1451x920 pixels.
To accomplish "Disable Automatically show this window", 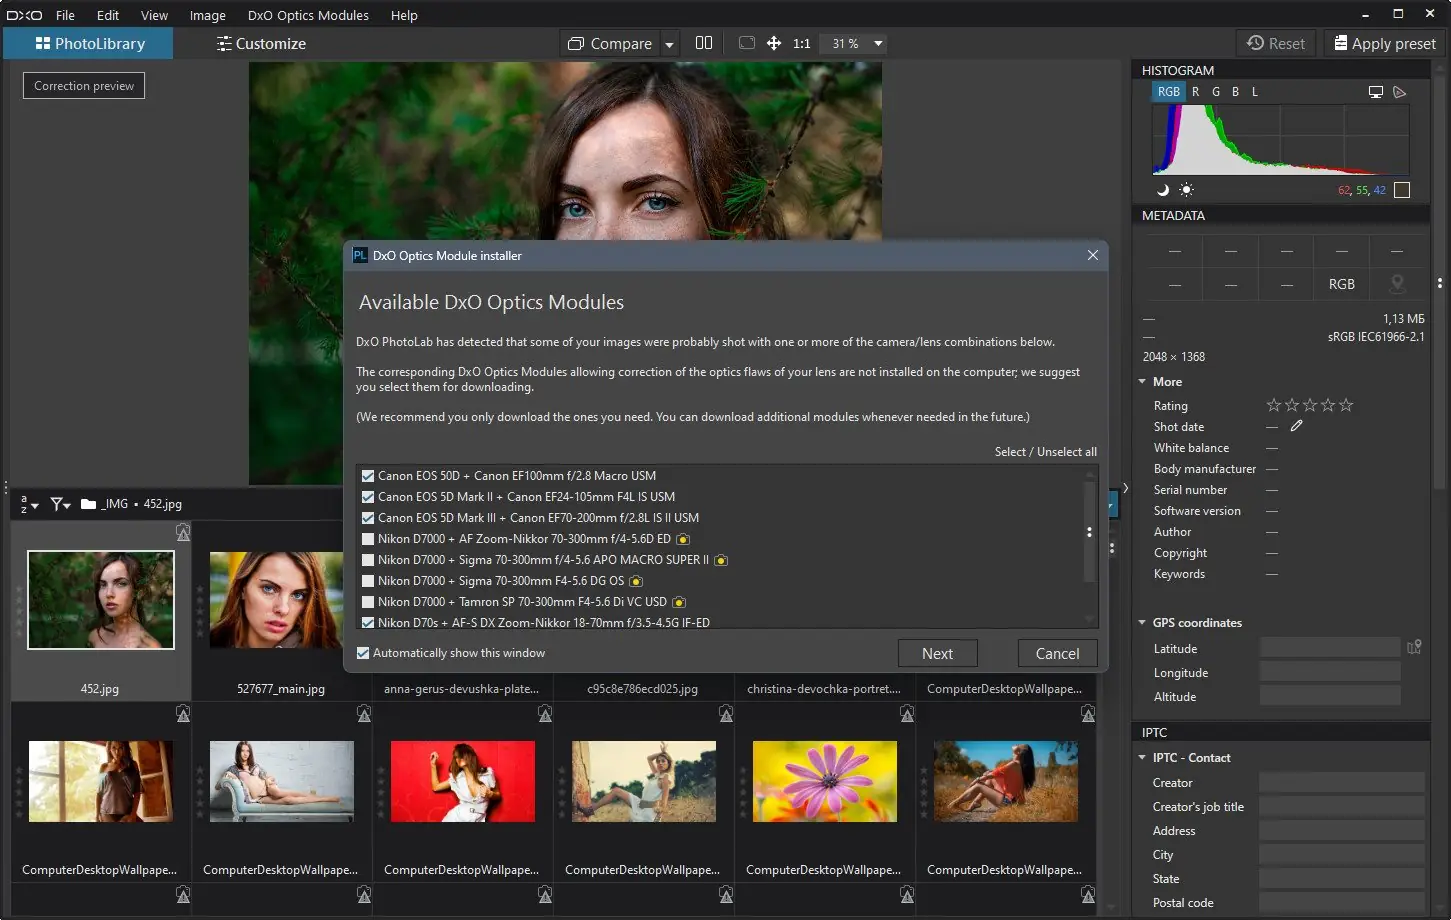I will [x=363, y=653].
